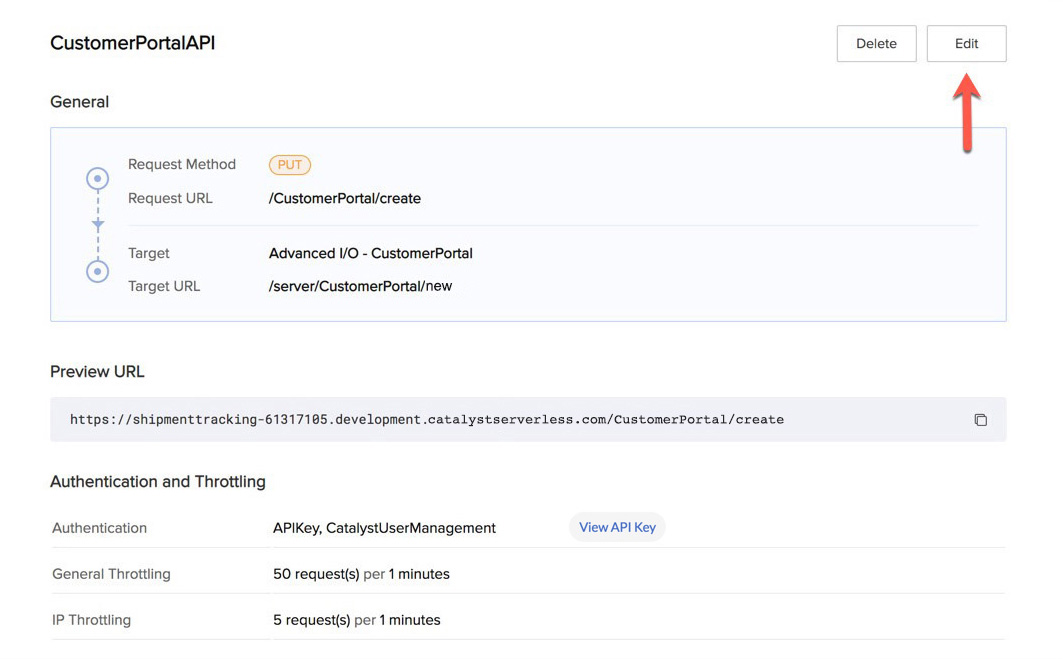Click the target node circle icon
Image resolution: width=1063 pixels, height=659 pixels.
98,270
